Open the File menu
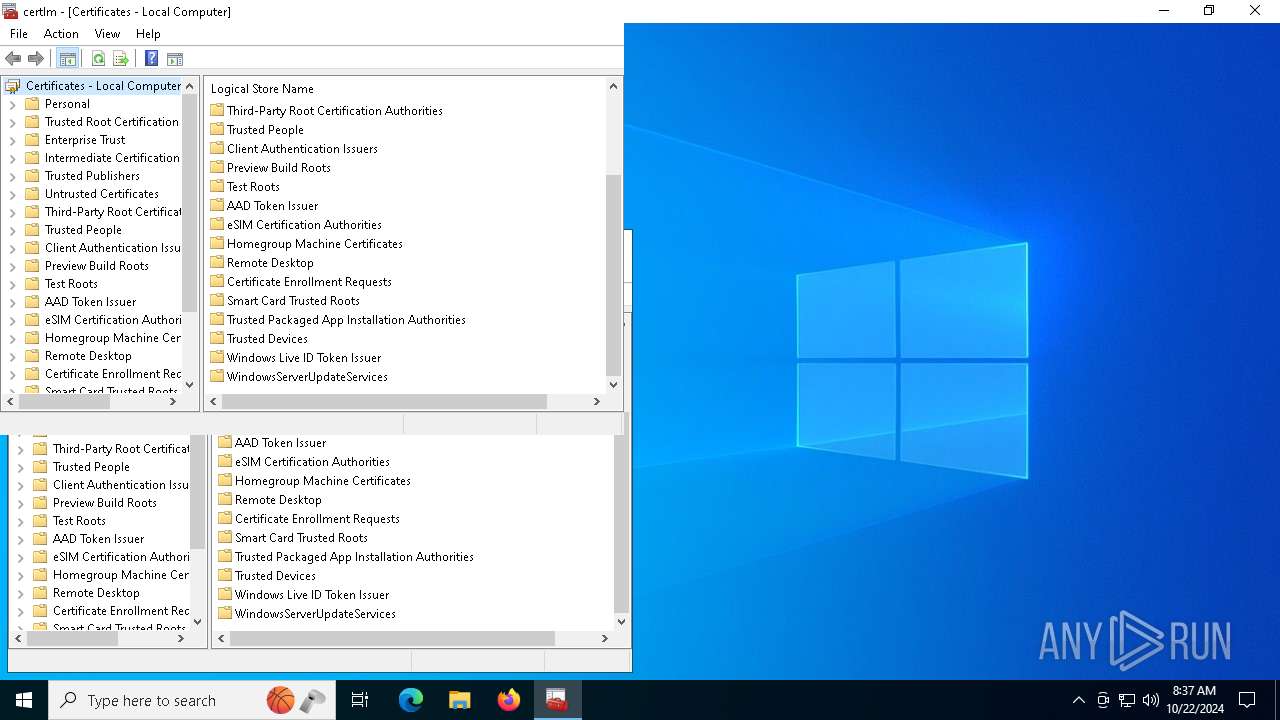This screenshot has width=1280, height=720. point(19,34)
